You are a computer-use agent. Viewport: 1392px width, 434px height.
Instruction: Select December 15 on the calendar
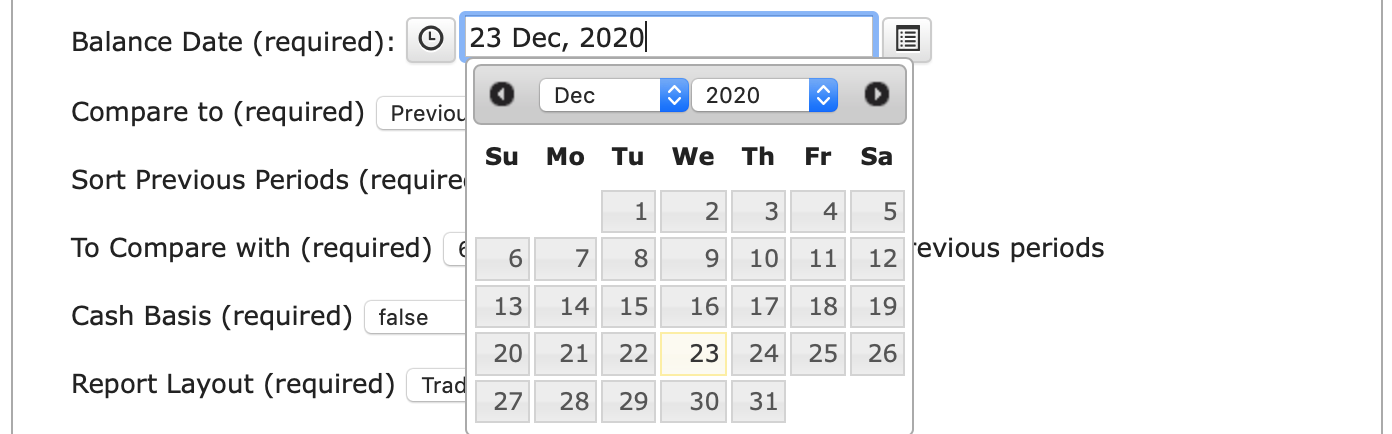pos(629,306)
